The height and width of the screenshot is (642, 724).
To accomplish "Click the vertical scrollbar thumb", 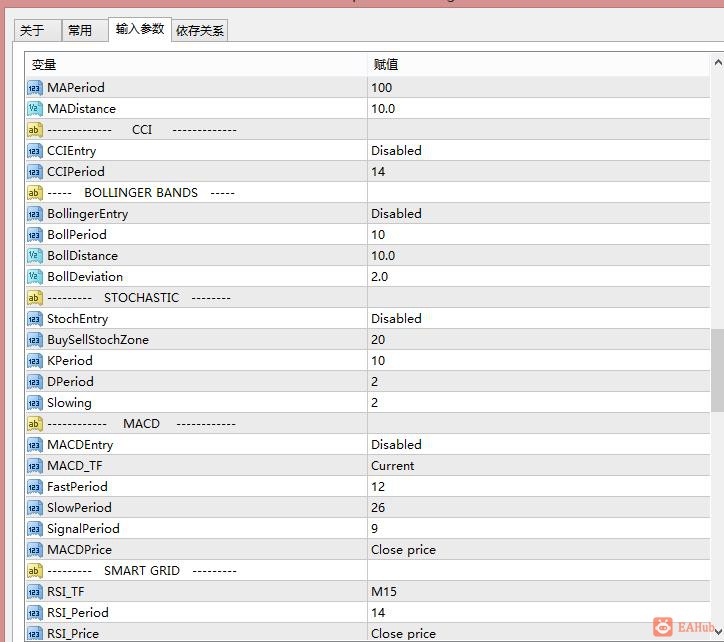I will [x=718, y=370].
